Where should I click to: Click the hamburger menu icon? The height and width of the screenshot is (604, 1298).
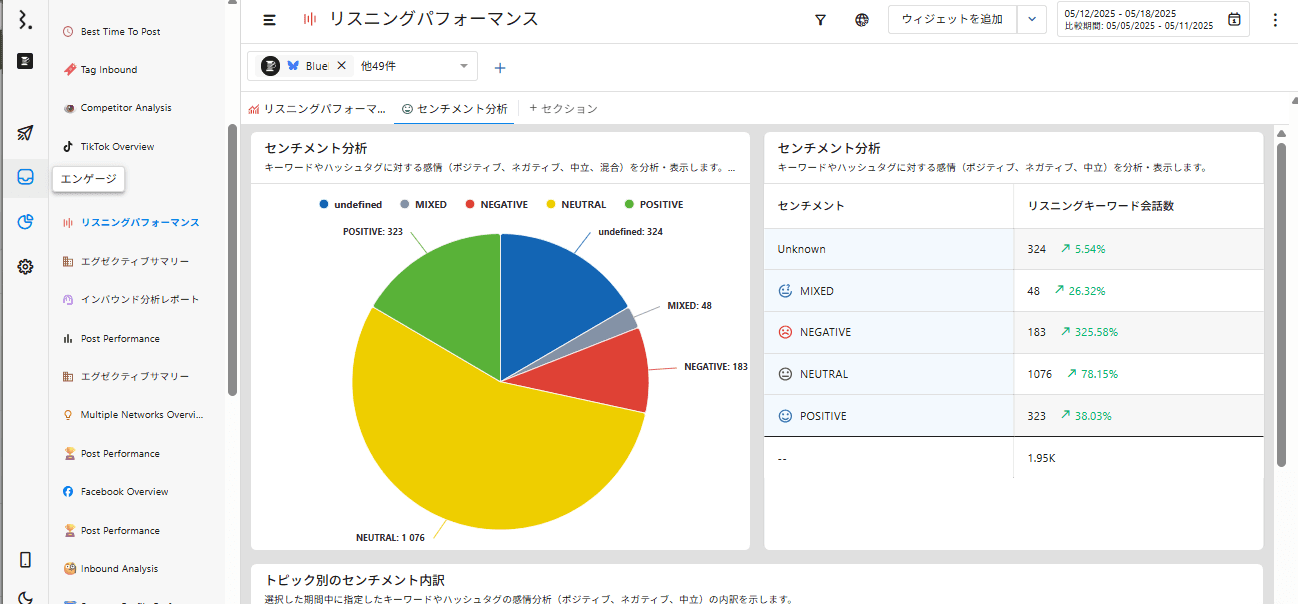click(269, 20)
